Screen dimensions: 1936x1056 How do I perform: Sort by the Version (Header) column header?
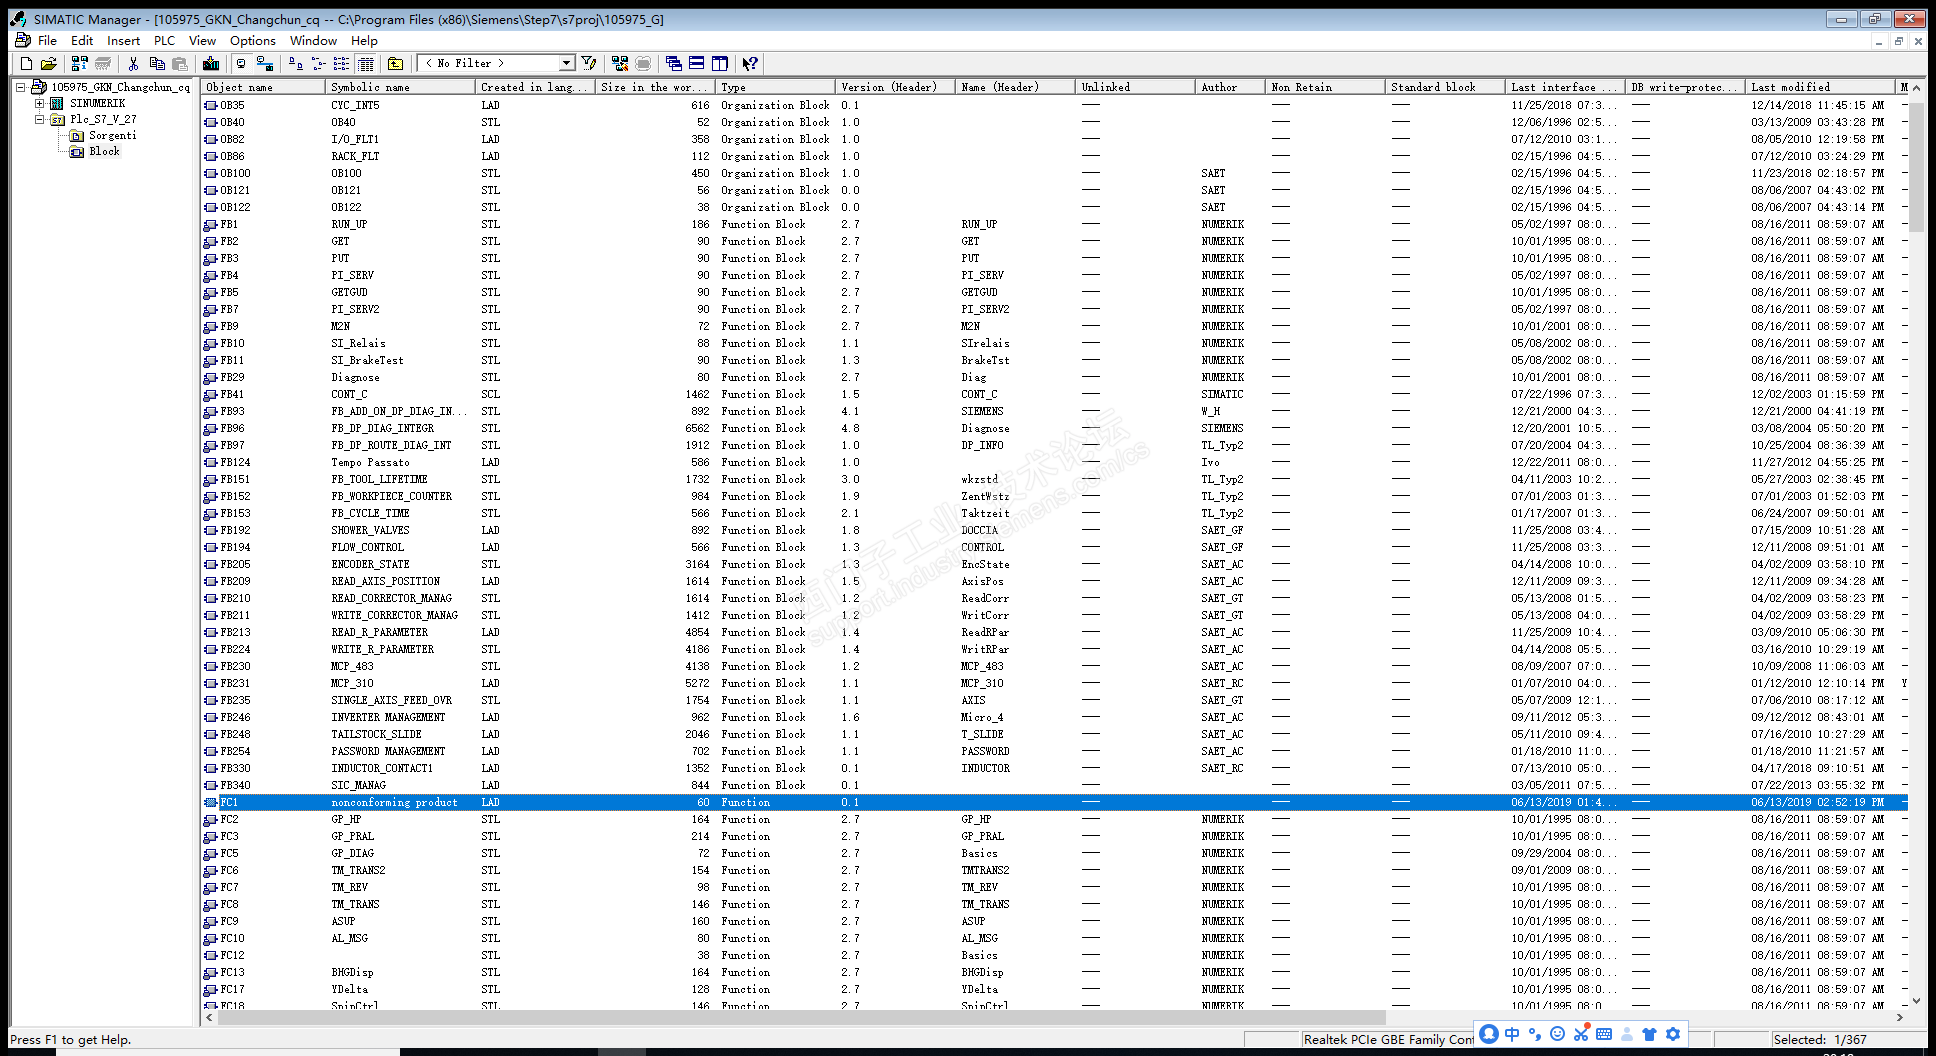(x=895, y=87)
